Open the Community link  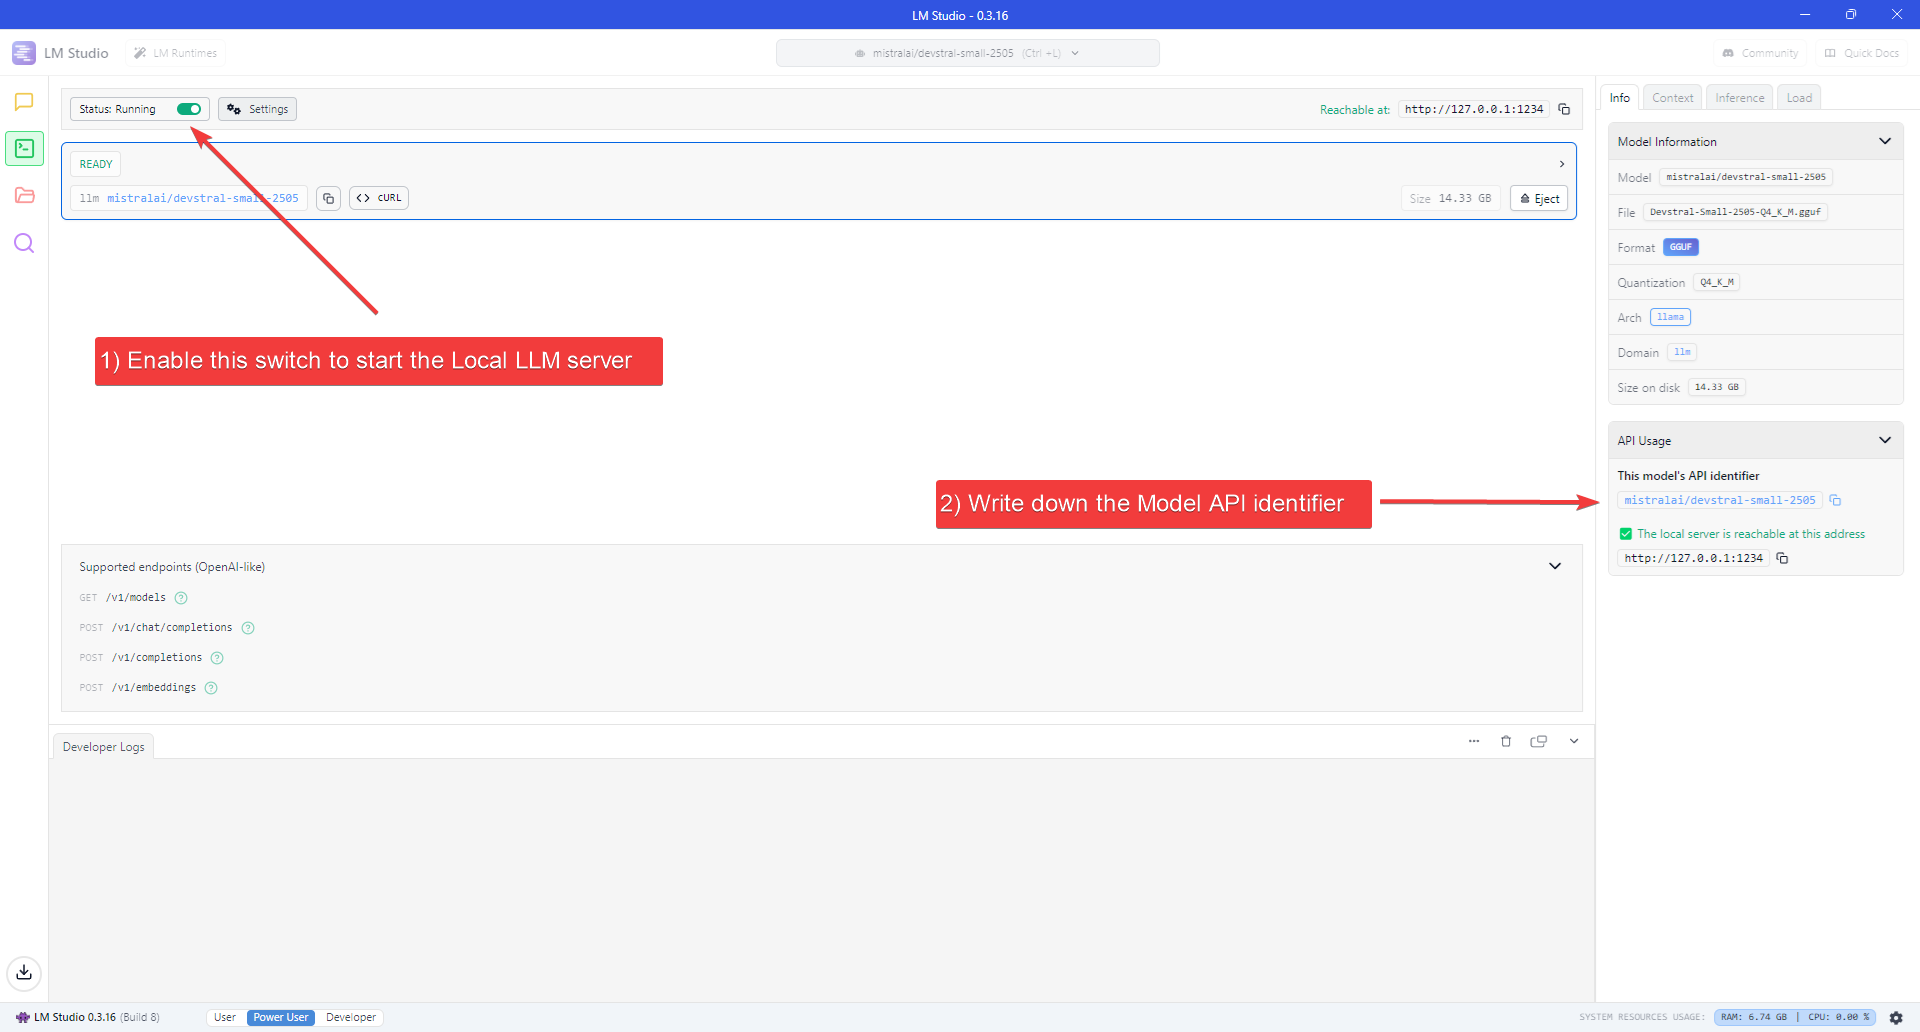[1760, 53]
